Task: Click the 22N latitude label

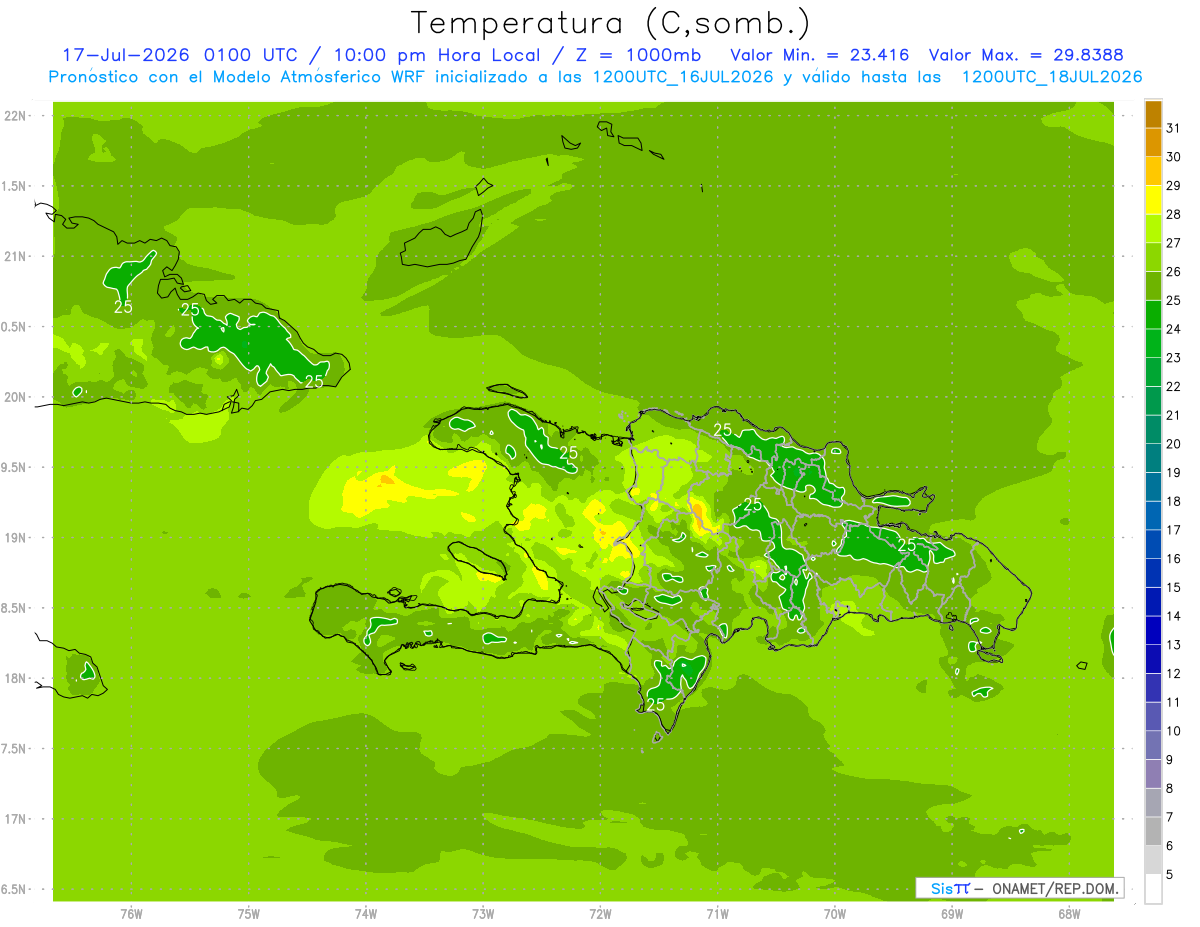Action: coord(16,116)
